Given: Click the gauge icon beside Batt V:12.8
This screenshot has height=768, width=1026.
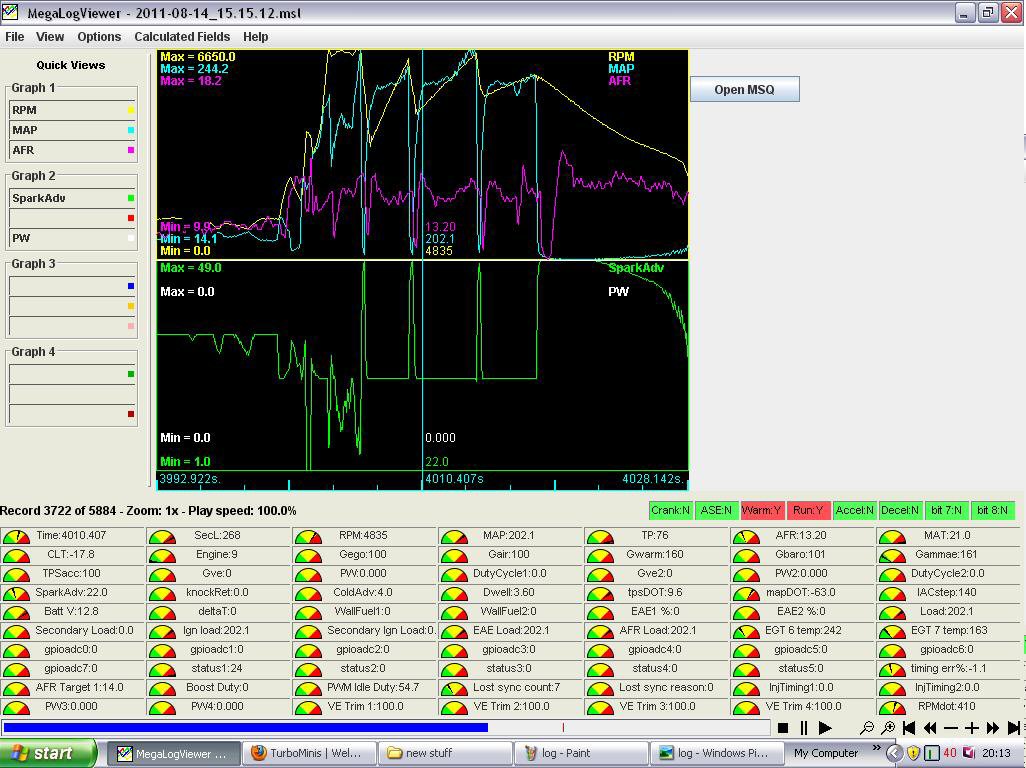Looking at the screenshot, I should [16, 613].
